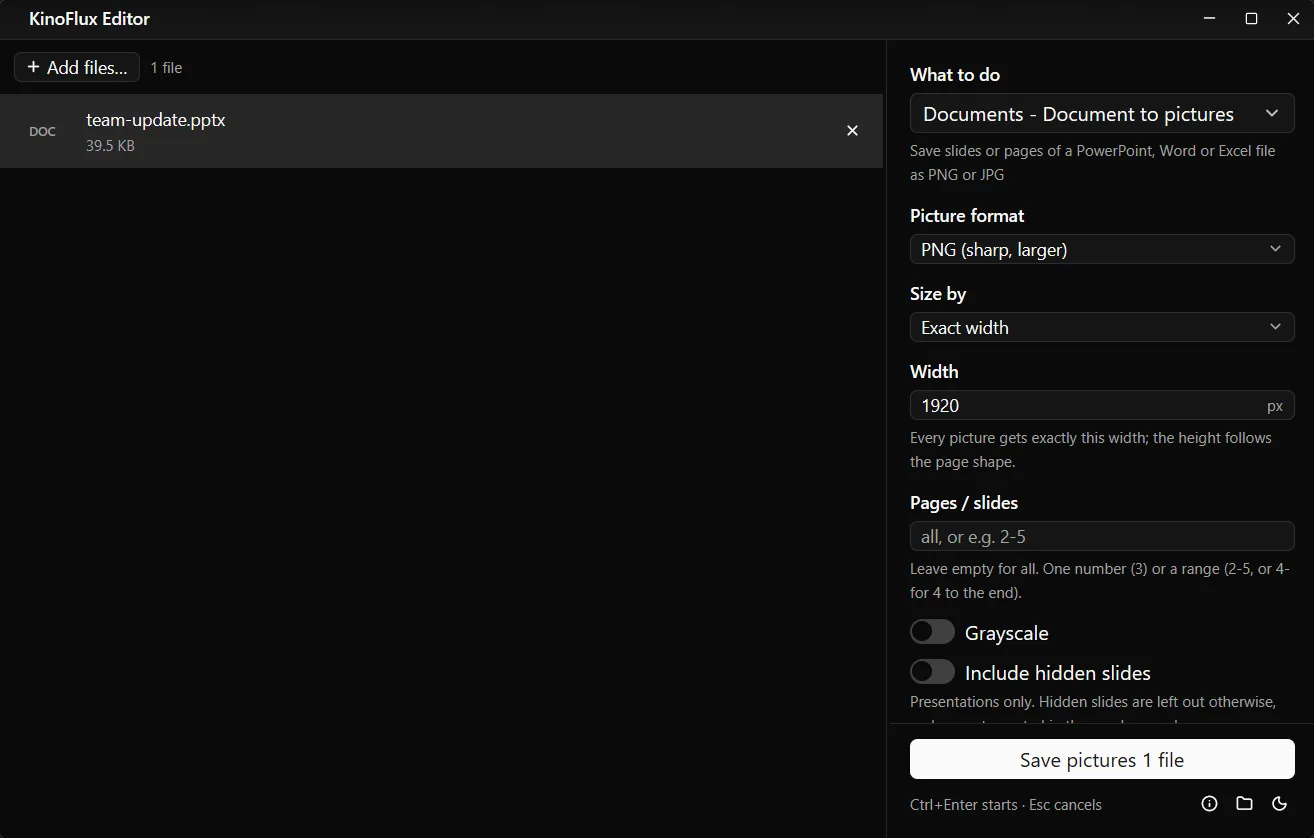The image size is (1314, 838).
Task: Expand the Picture format dropdown
Action: (x=1102, y=249)
